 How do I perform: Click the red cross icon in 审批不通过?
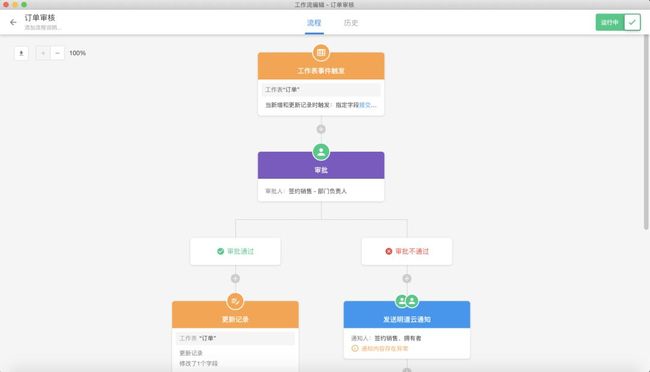389,251
